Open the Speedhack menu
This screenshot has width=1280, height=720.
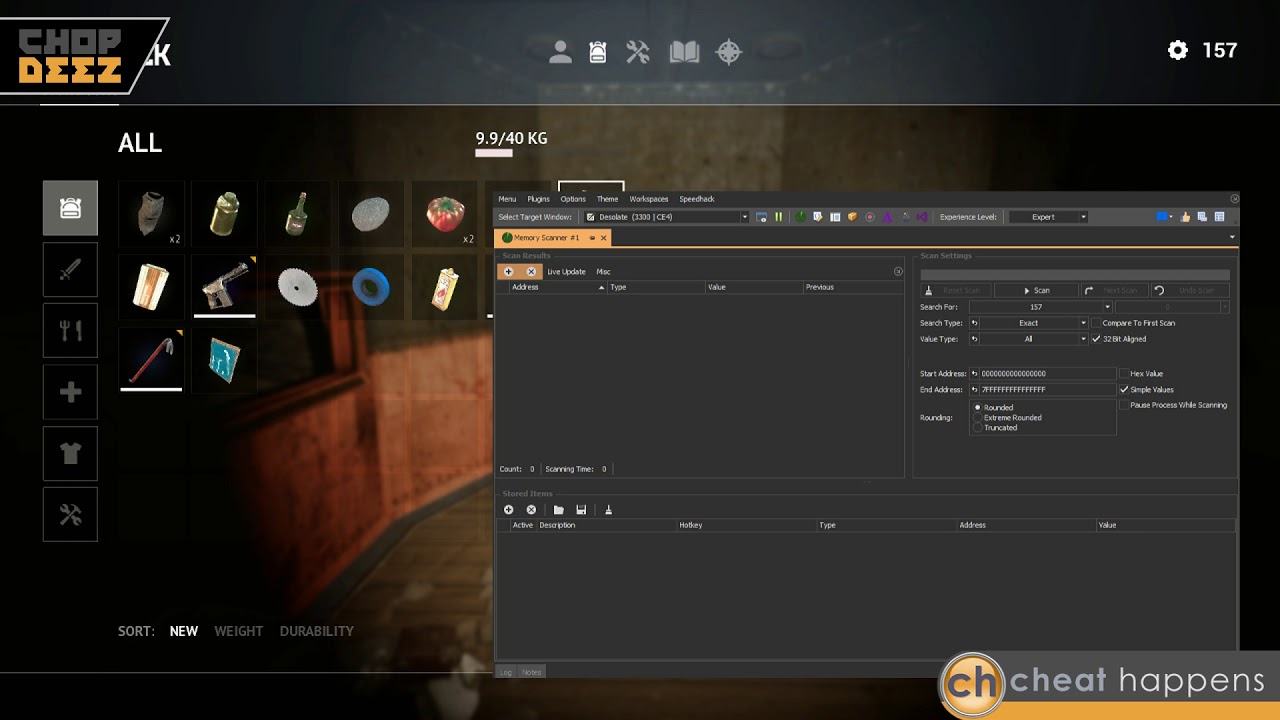click(697, 199)
